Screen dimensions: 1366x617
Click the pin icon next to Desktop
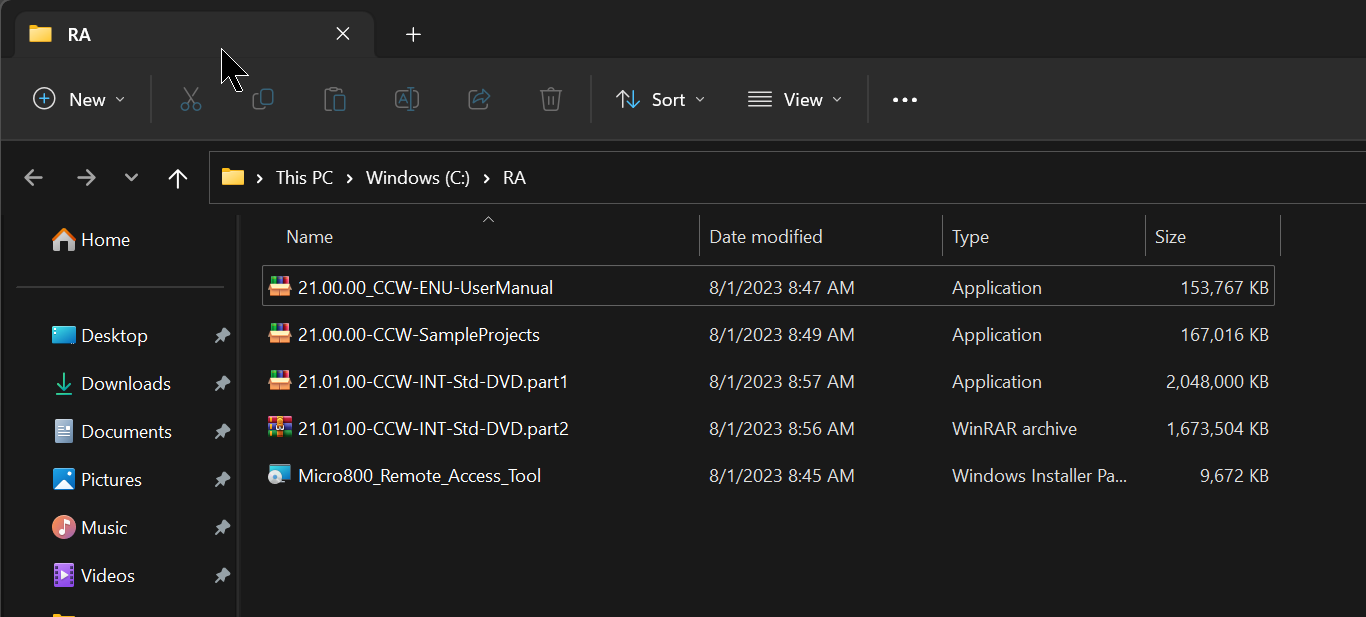(x=222, y=336)
